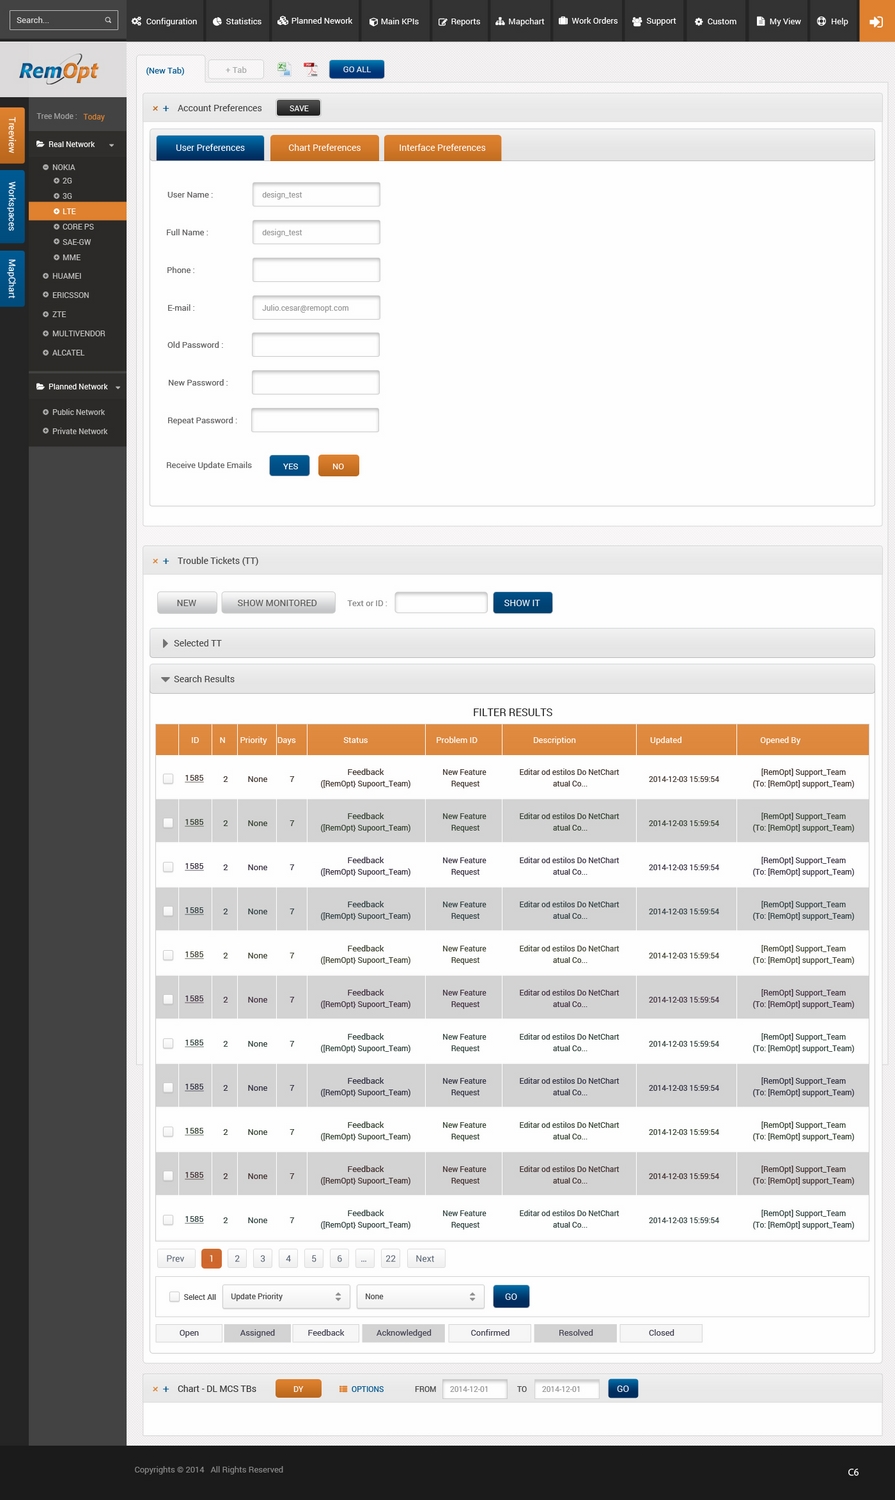The width and height of the screenshot is (895, 1500).
Task: Open Main KPIs menu
Action: point(394,21)
